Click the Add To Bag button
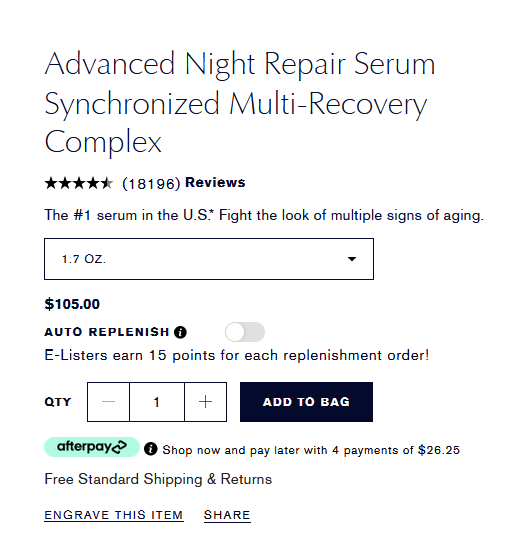Viewport: 516px width, 549px height. tap(306, 402)
